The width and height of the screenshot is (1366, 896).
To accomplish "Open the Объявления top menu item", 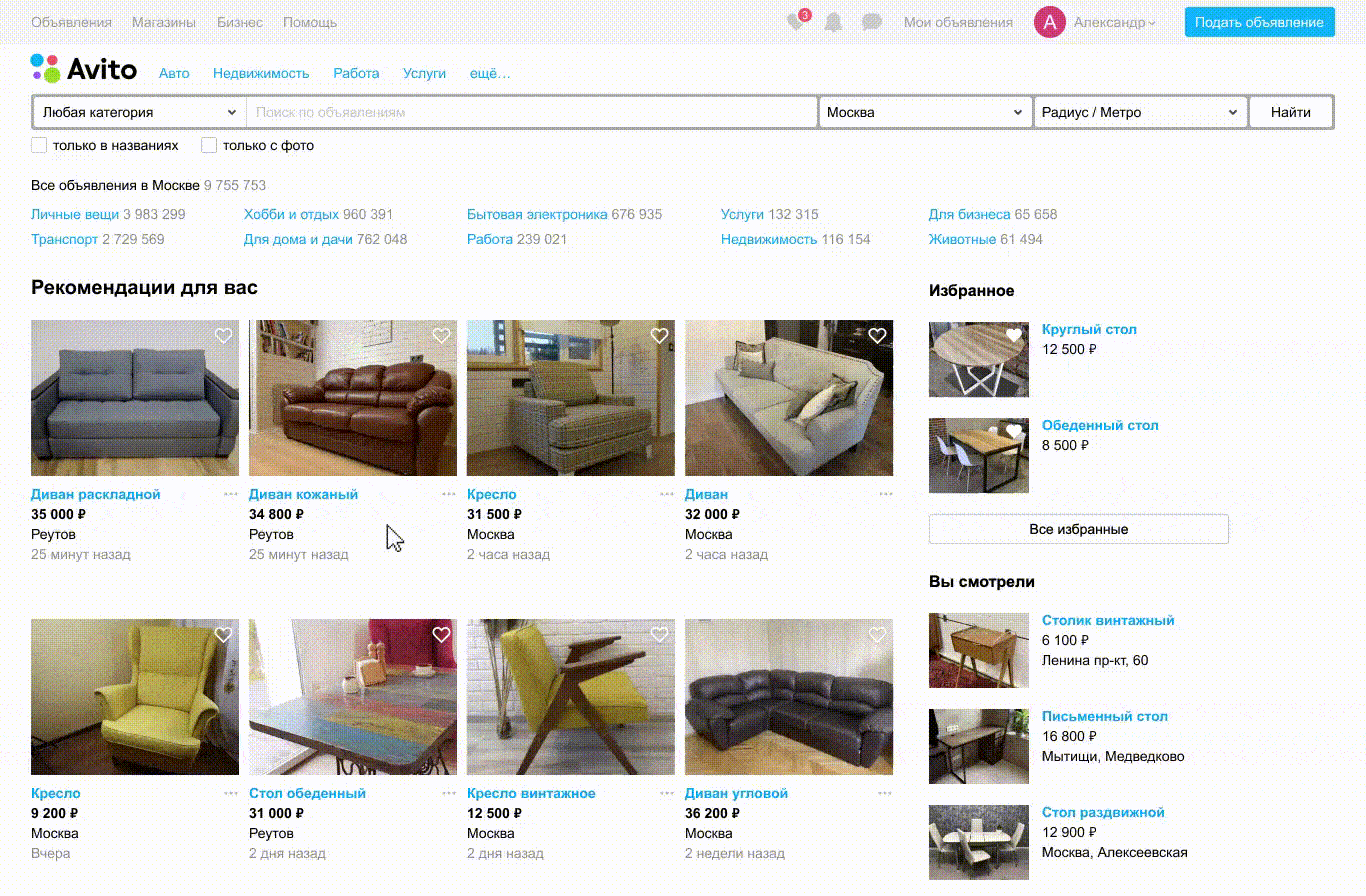I will pyautogui.click(x=72, y=22).
